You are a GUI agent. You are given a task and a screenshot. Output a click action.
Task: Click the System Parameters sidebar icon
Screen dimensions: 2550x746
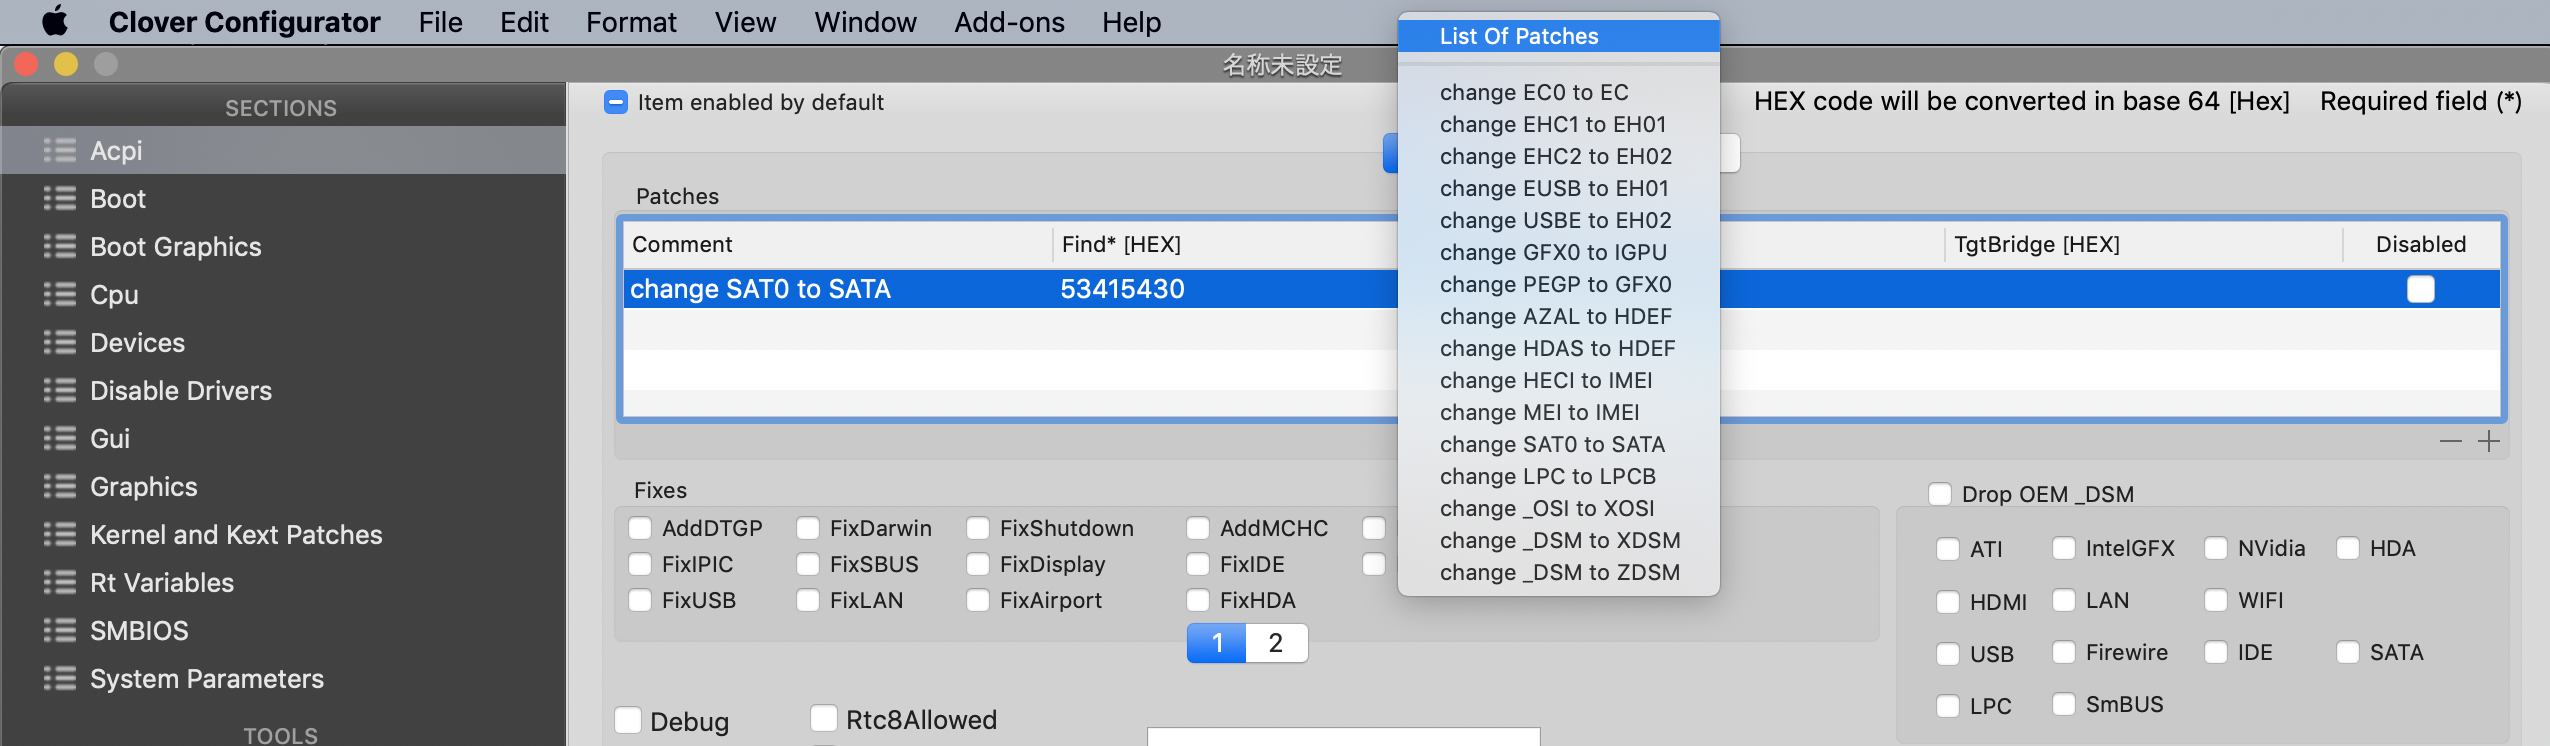tap(60, 678)
